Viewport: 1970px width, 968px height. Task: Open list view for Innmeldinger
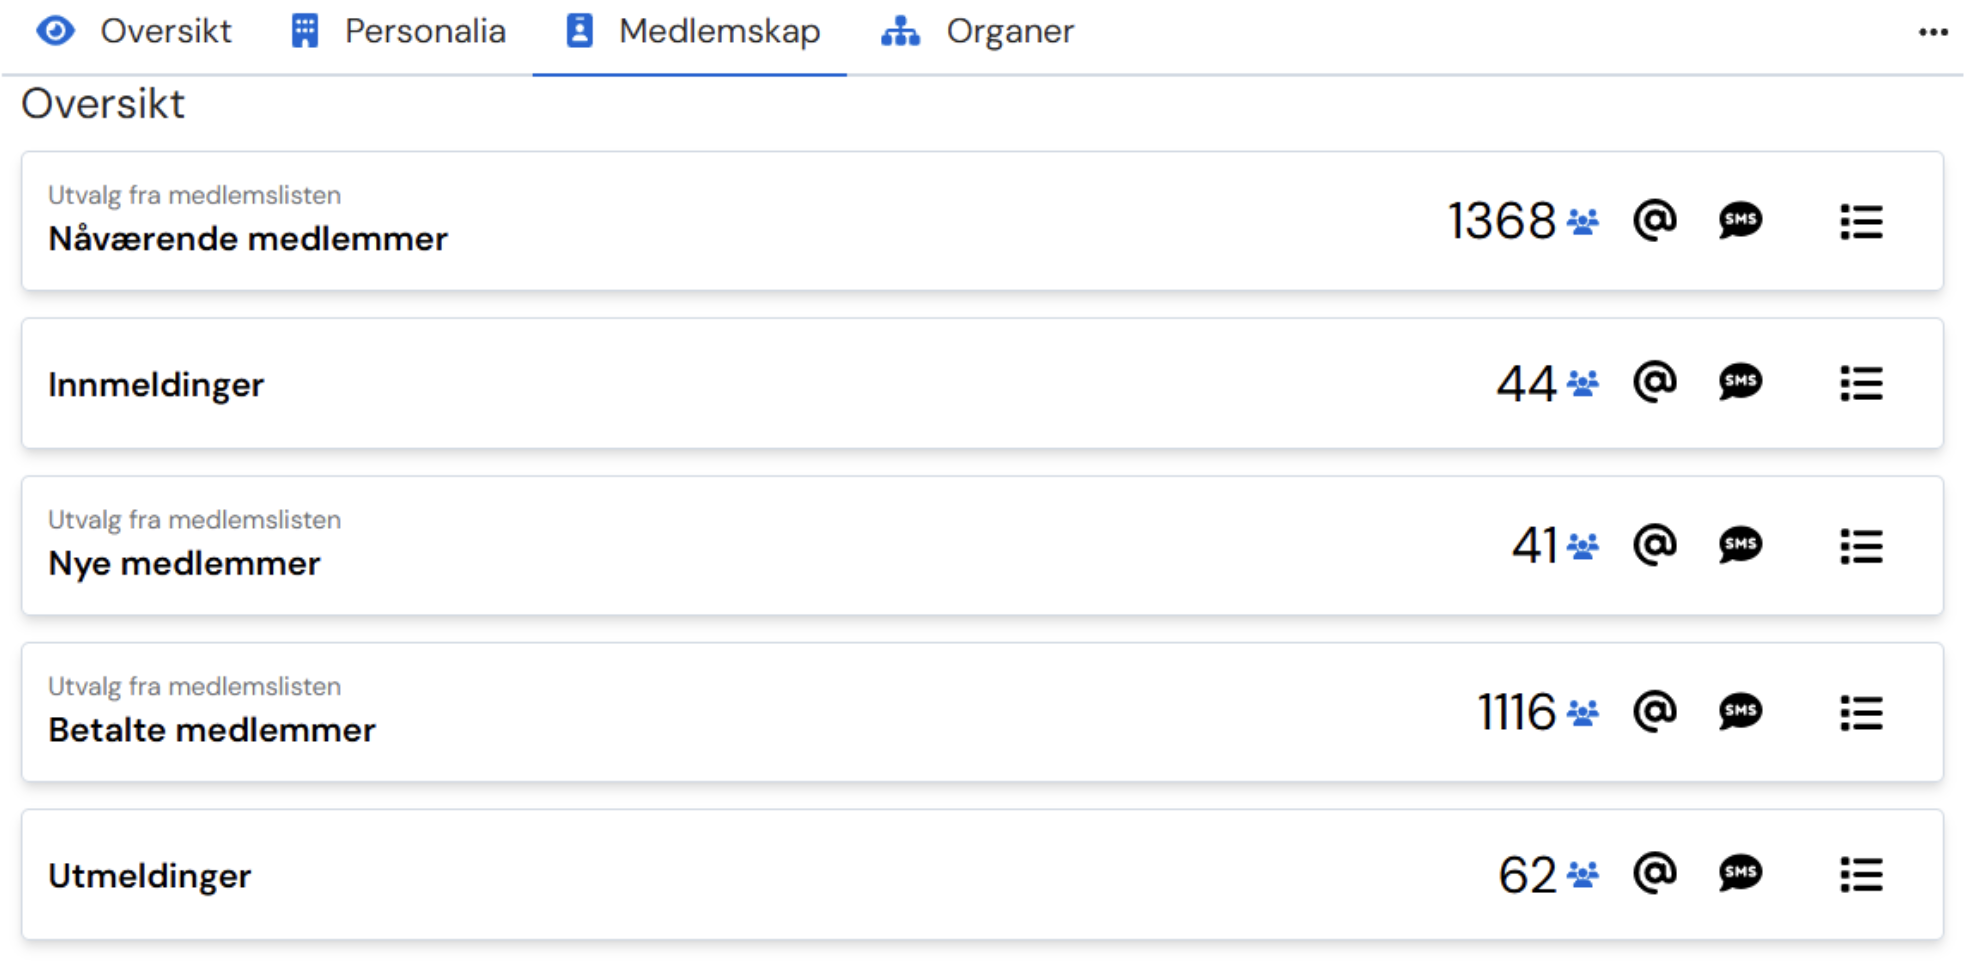tap(1861, 383)
